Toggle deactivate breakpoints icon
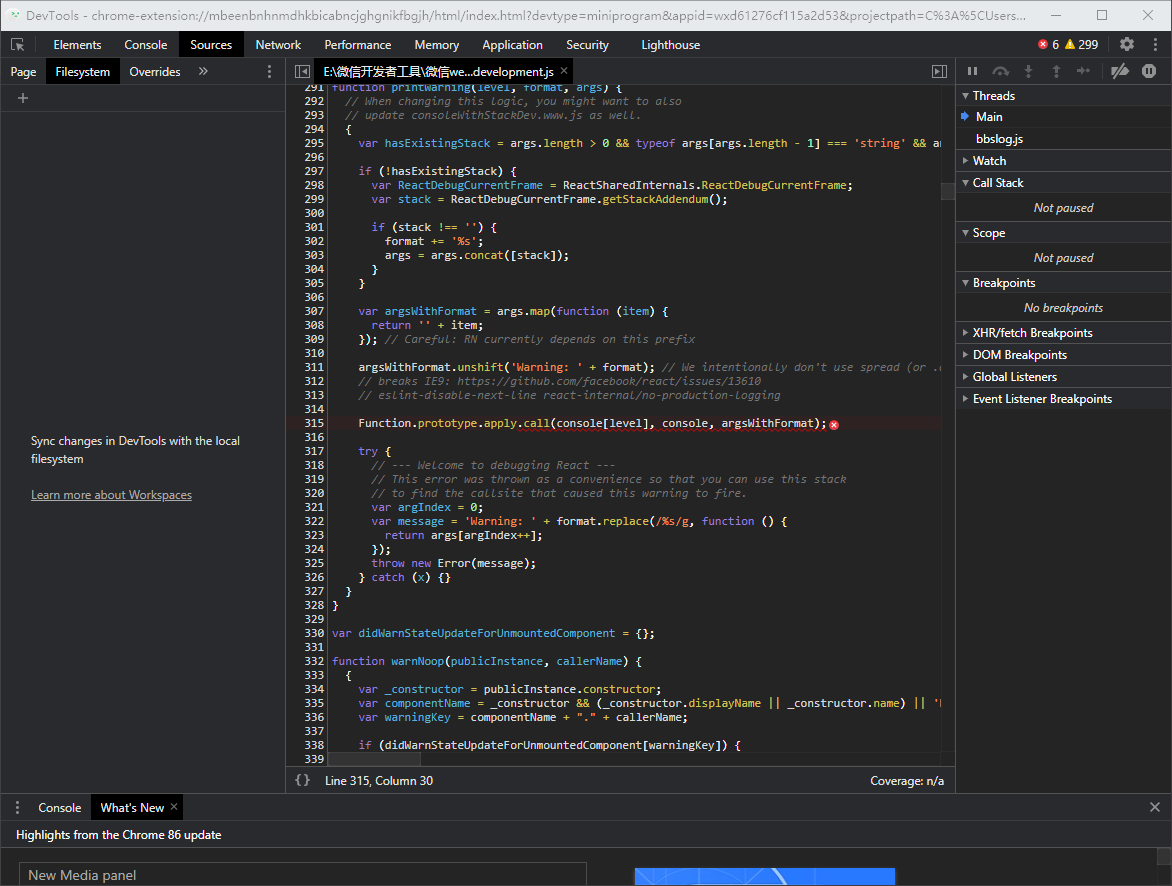 (x=1120, y=71)
